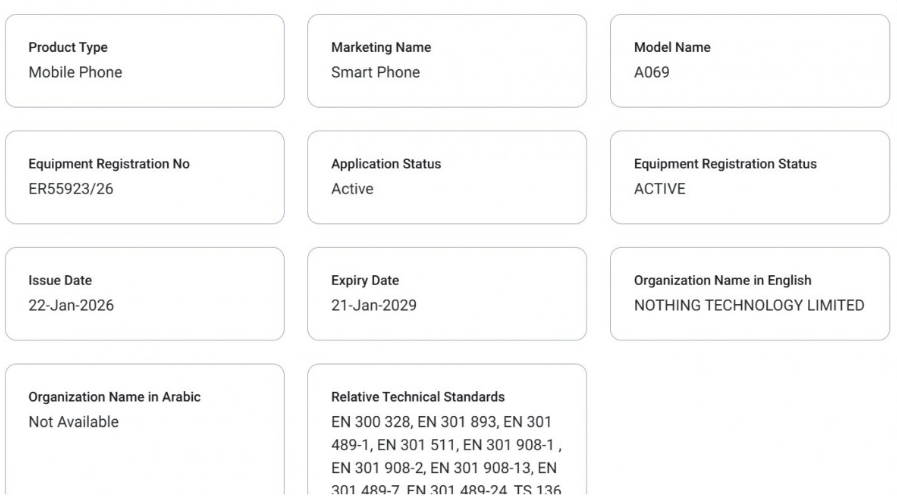The height and width of the screenshot is (504, 897).
Task: Click the Issue Date label
Action: [x=60, y=281]
